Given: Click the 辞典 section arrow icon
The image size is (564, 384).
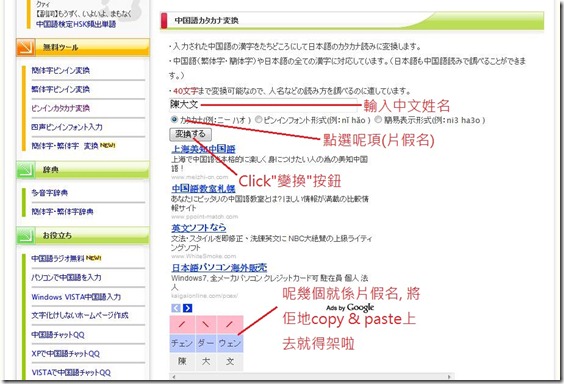Looking at the screenshot, I should coord(26,170).
